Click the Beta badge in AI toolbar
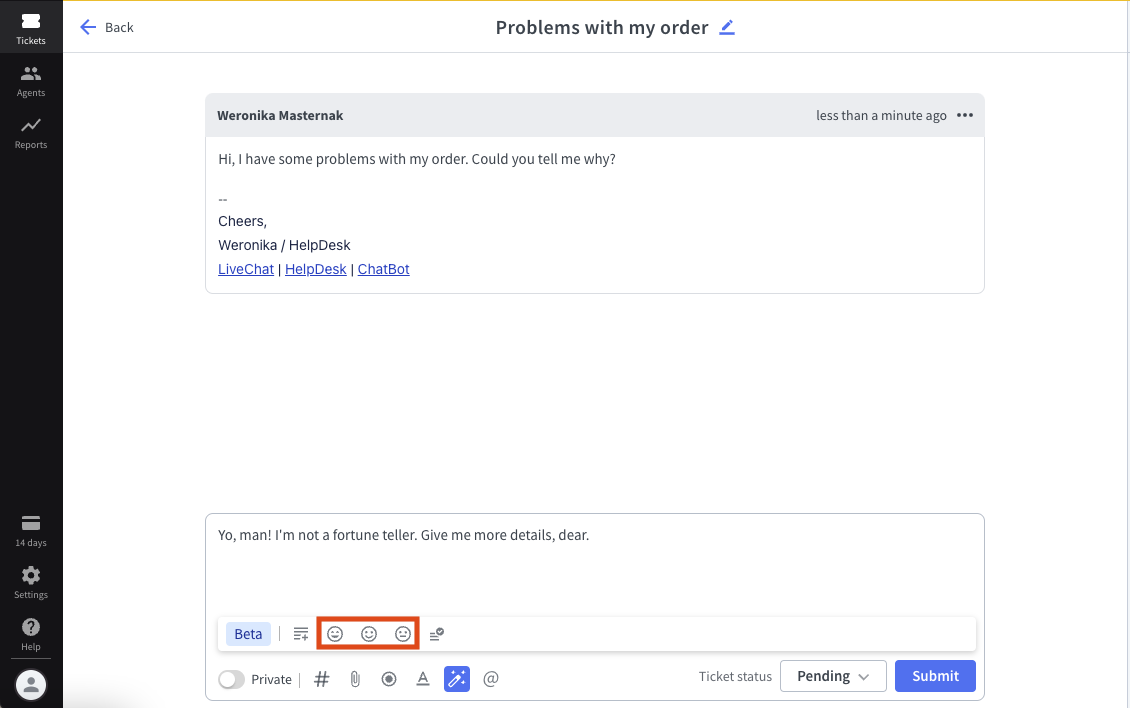The image size is (1130, 708). click(248, 634)
